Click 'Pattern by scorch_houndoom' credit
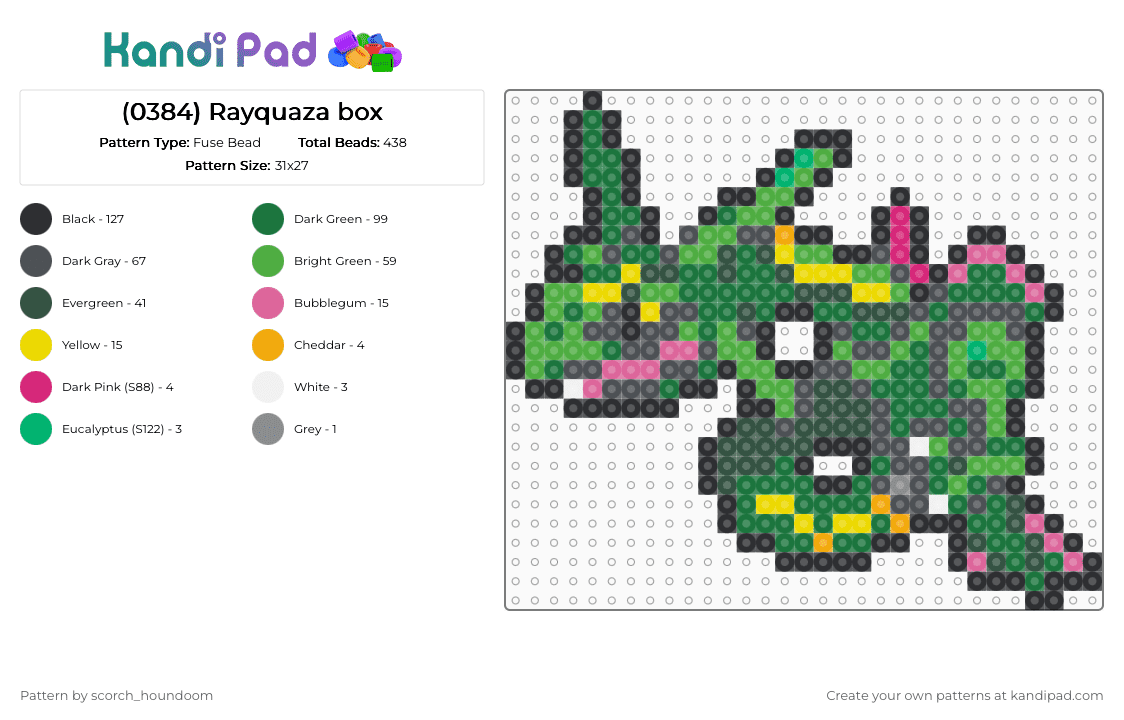 coord(116,696)
